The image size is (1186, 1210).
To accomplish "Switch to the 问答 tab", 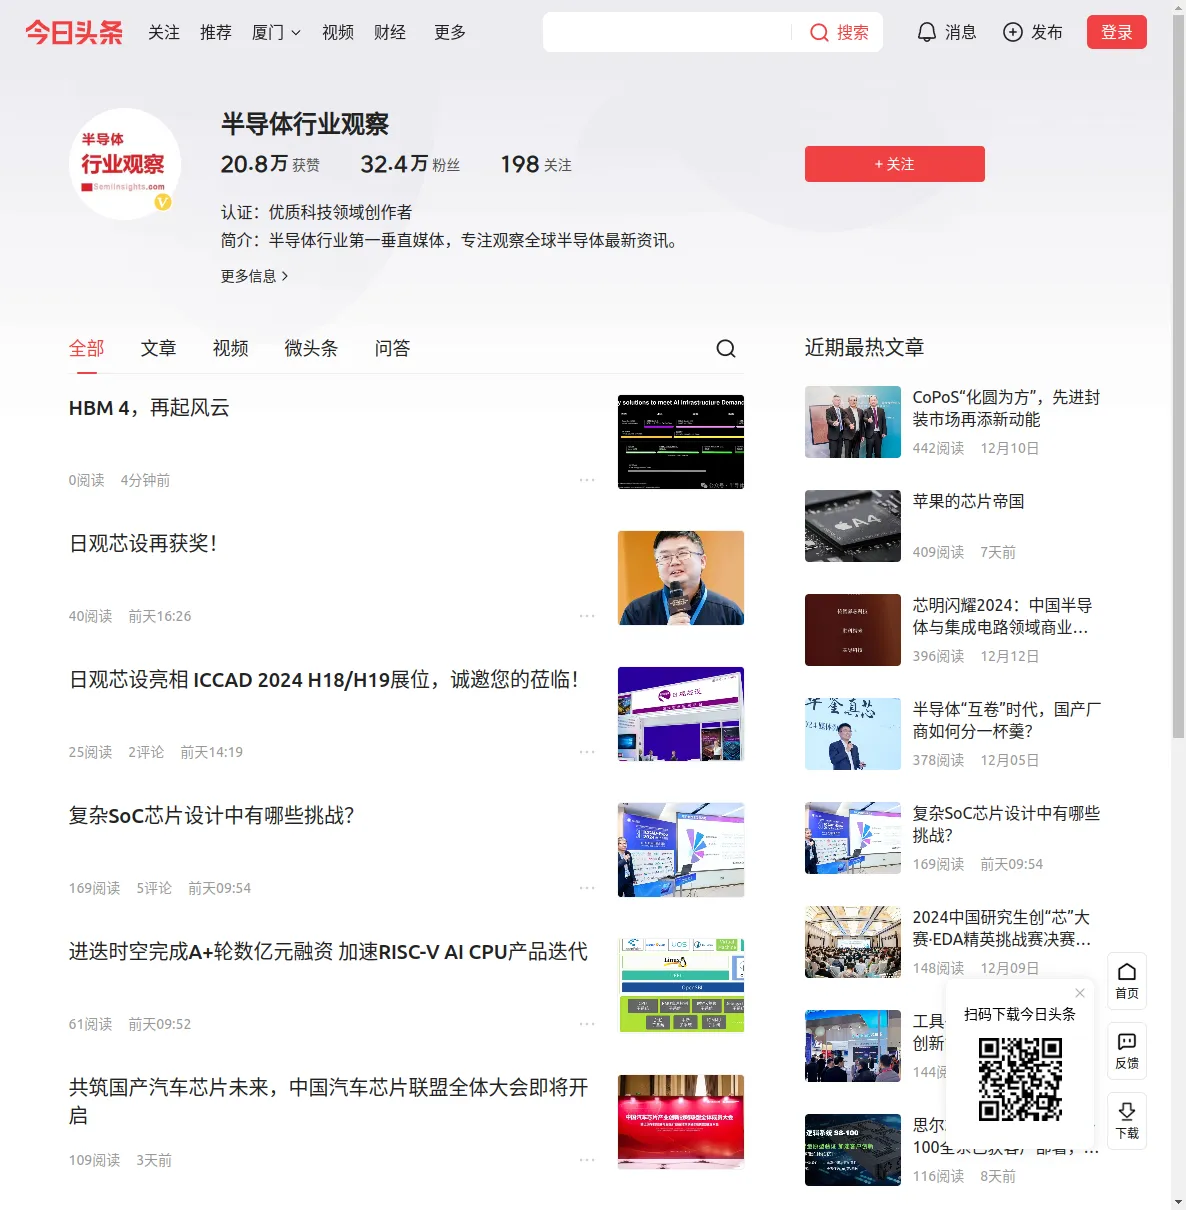I will (393, 348).
